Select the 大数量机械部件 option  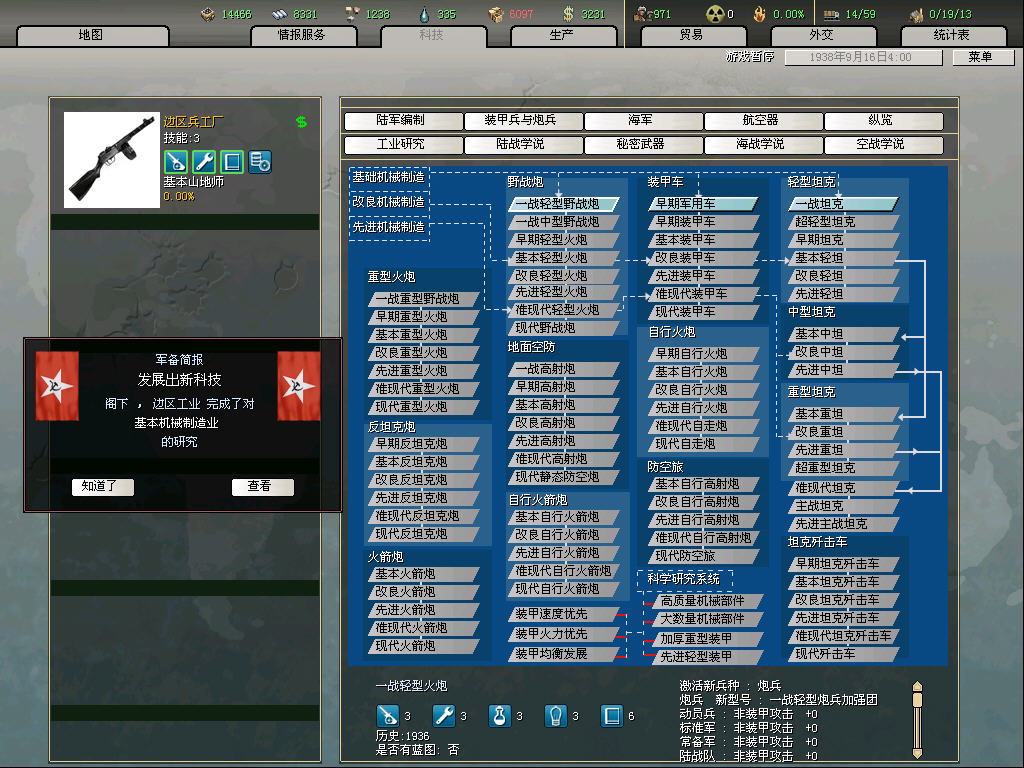[x=708, y=618]
